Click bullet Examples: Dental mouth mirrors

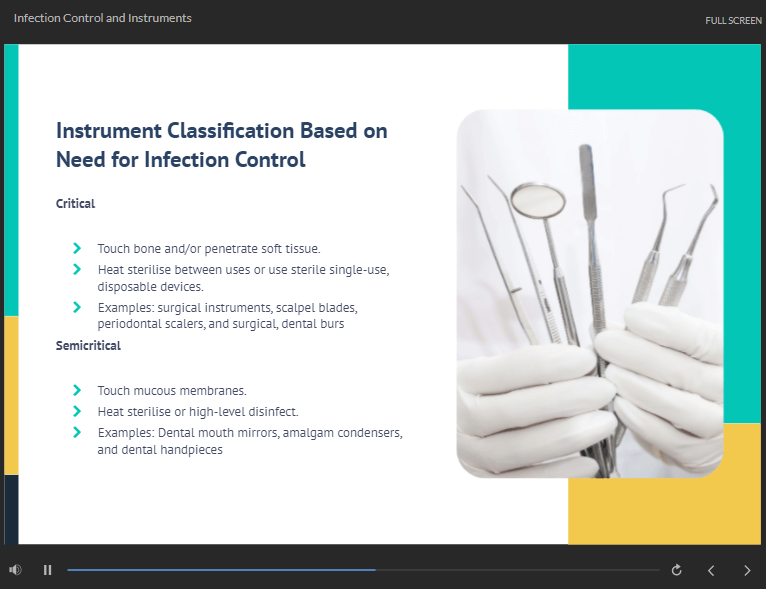[250, 441]
